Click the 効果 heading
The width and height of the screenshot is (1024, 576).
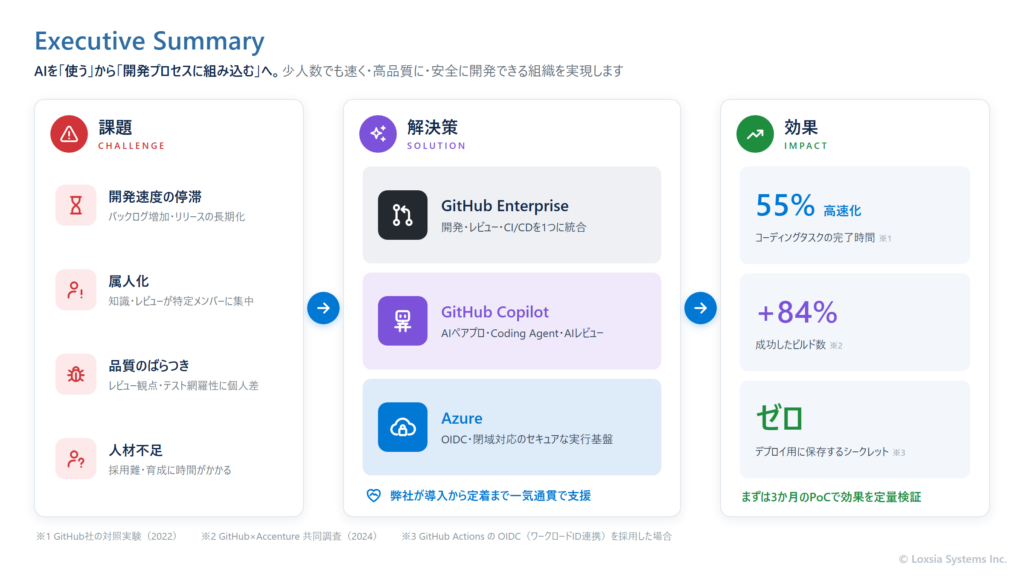tap(801, 127)
